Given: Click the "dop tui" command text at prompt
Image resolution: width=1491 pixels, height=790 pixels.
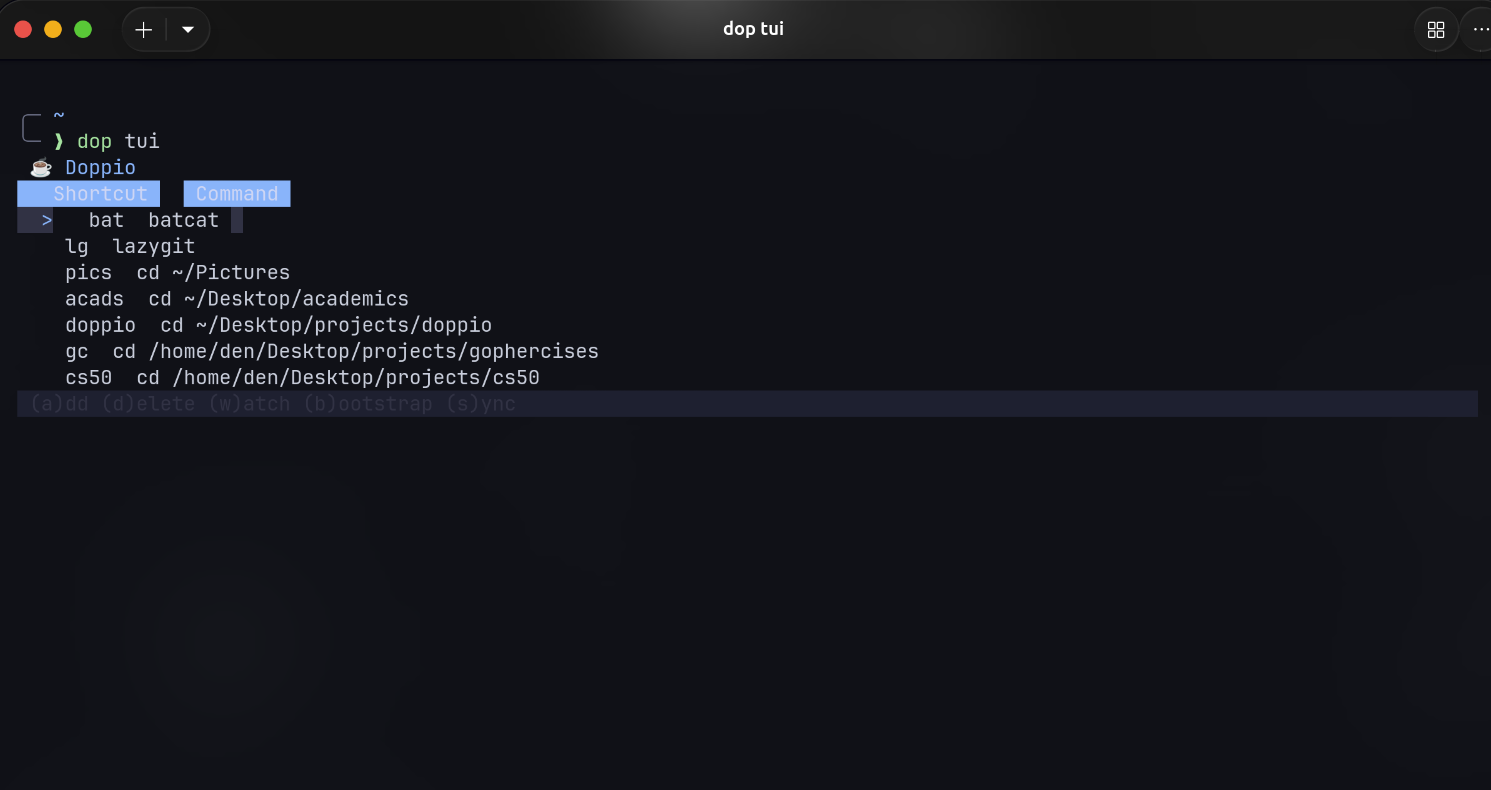Looking at the screenshot, I should (118, 141).
